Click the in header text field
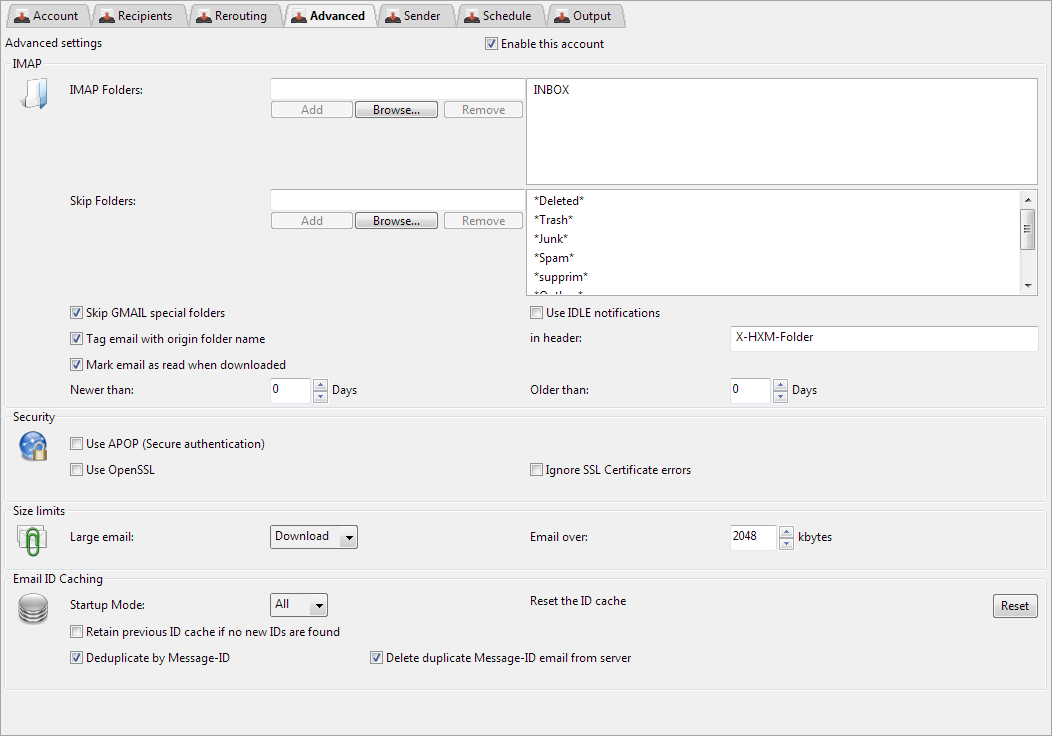The width and height of the screenshot is (1052, 736). (x=883, y=338)
